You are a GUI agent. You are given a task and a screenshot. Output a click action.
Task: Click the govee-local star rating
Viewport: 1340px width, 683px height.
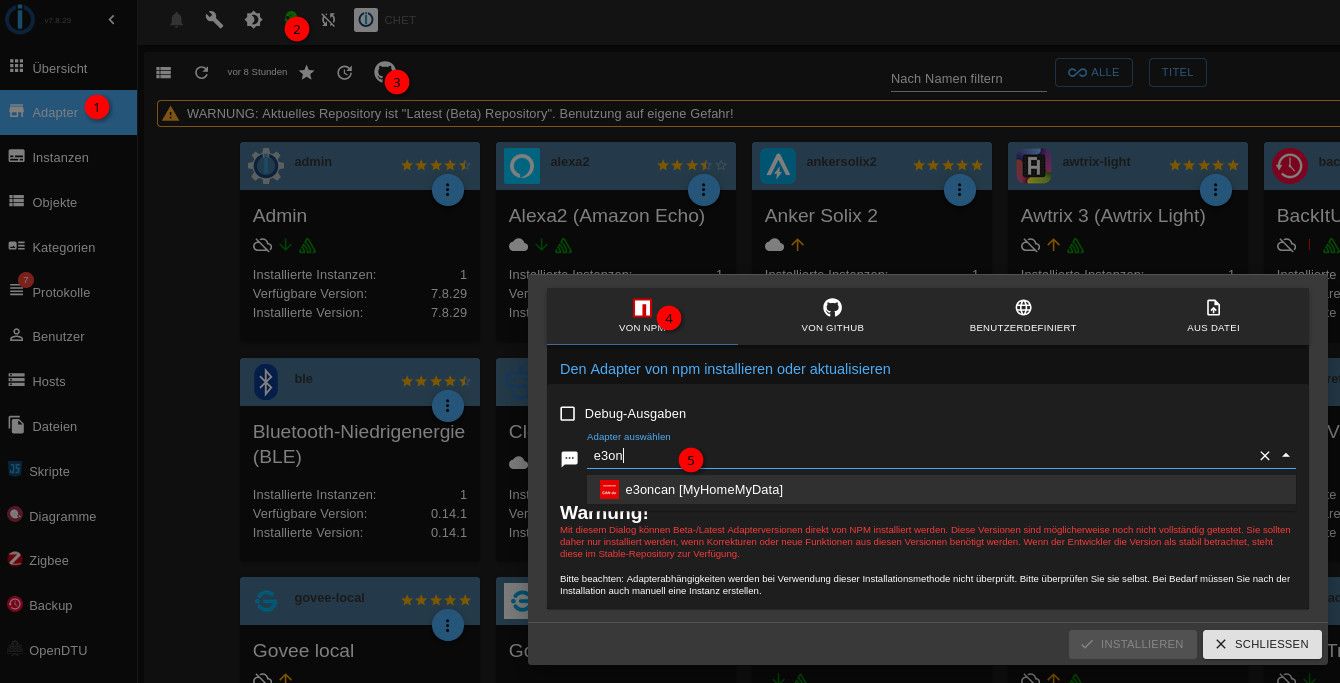pos(436,600)
